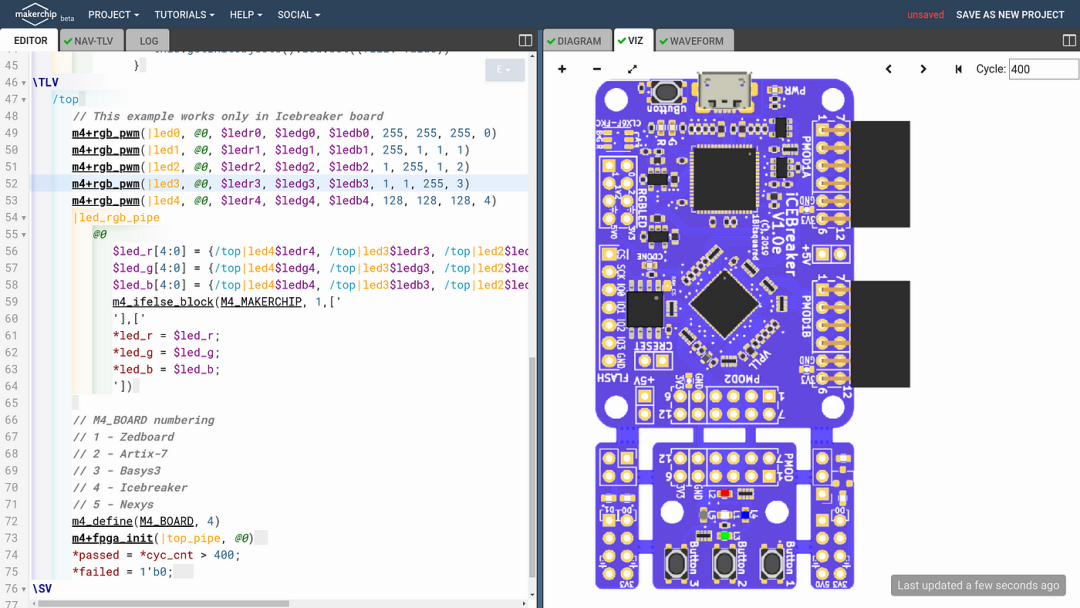Toggle split layout on editor pane
1080x608 pixels.
tap(525, 41)
